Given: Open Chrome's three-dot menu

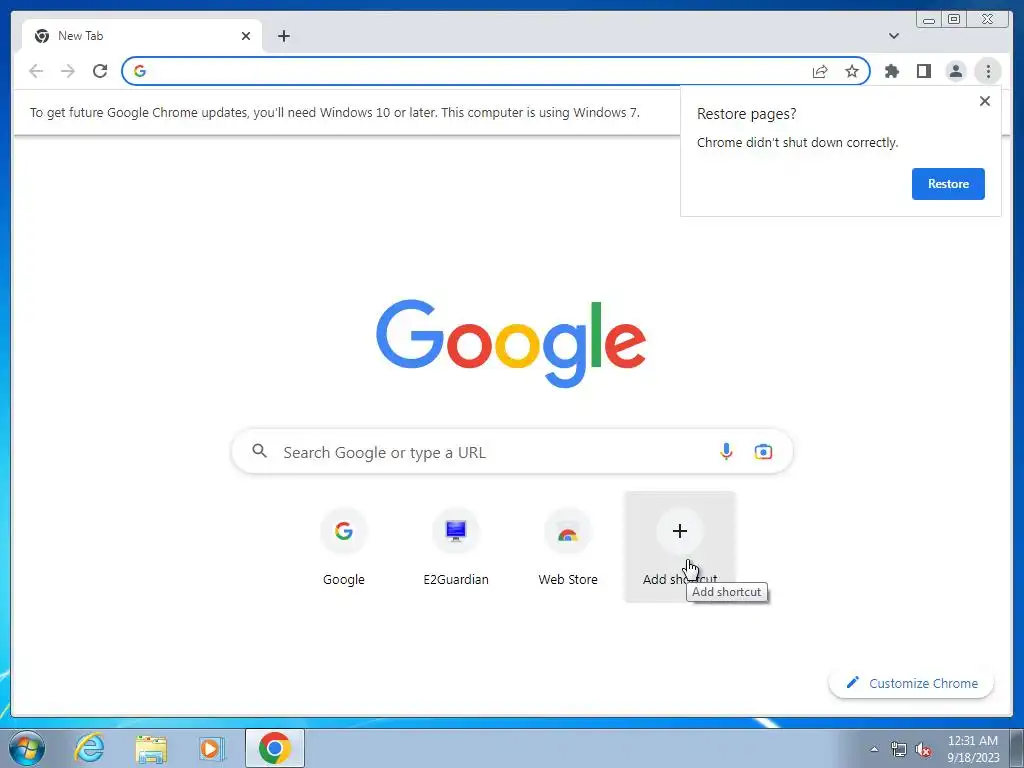Looking at the screenshot, I should point(988,71).
